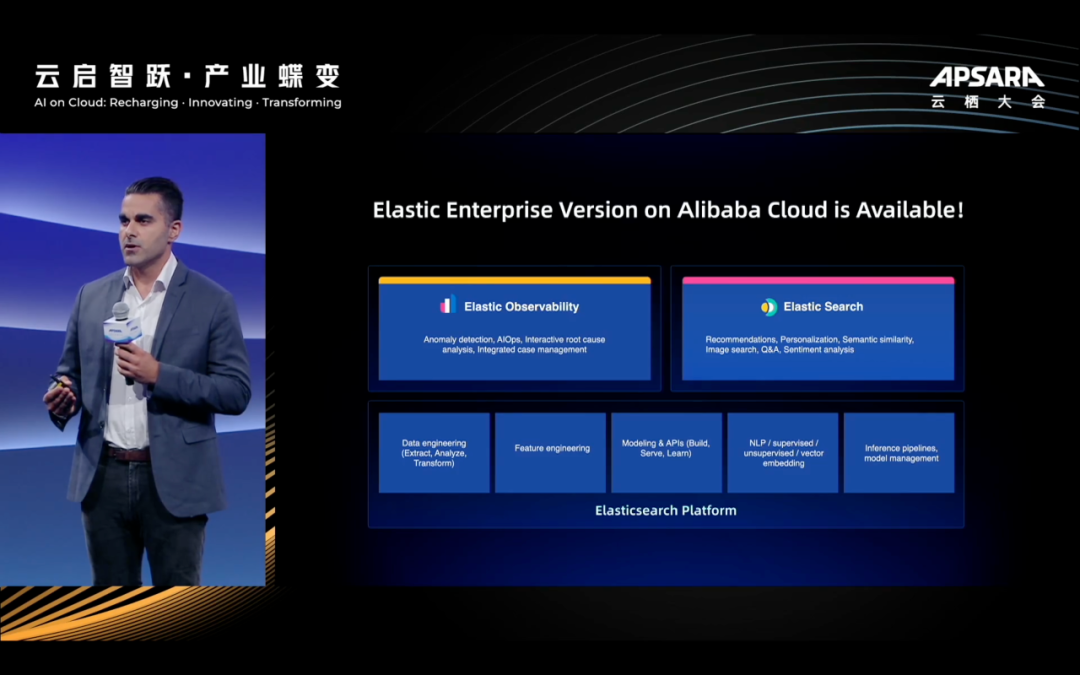Click the Modeling & APIs tile

[666, 453]
